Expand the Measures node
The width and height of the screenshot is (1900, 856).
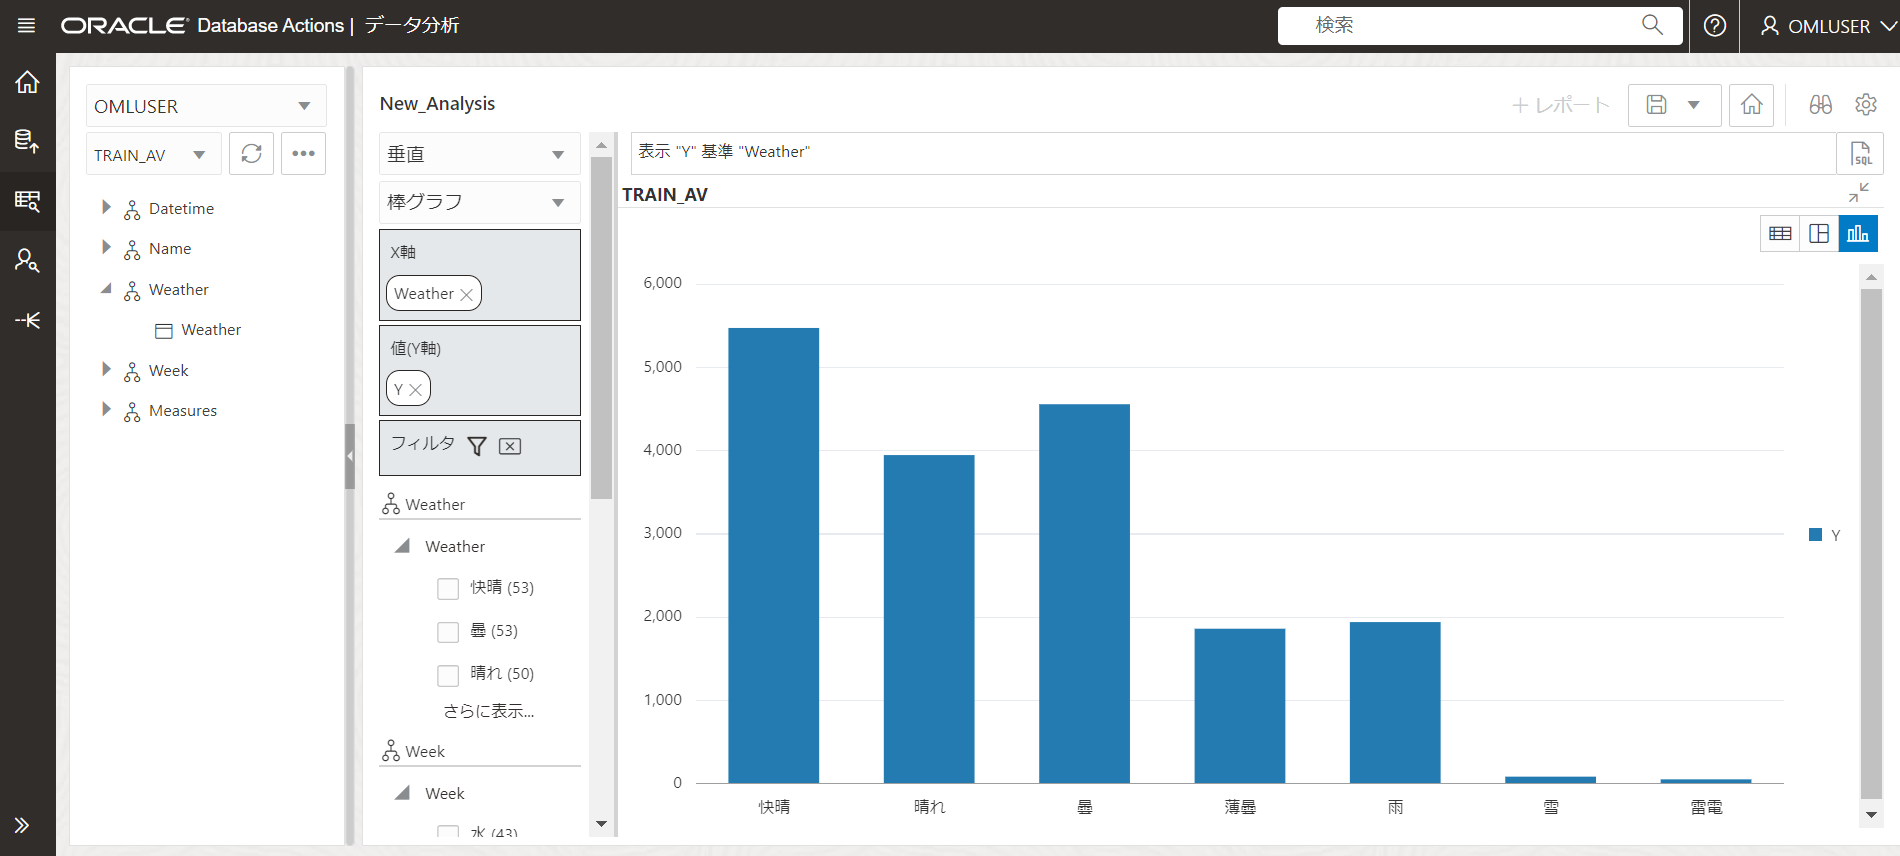click(x=106, y=409)
